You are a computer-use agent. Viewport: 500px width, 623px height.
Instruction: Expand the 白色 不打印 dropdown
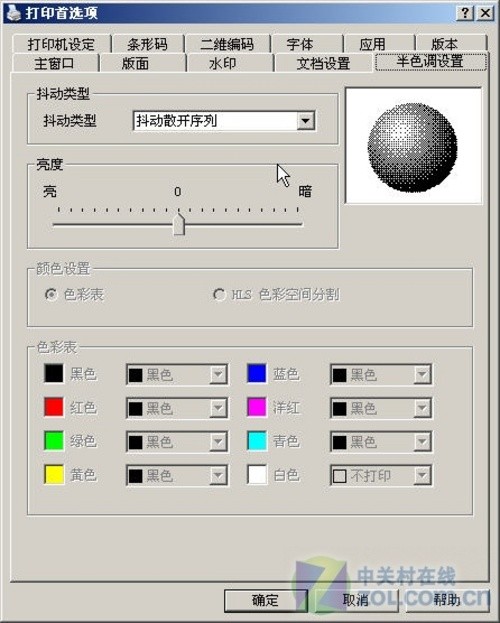click(422, 475)
